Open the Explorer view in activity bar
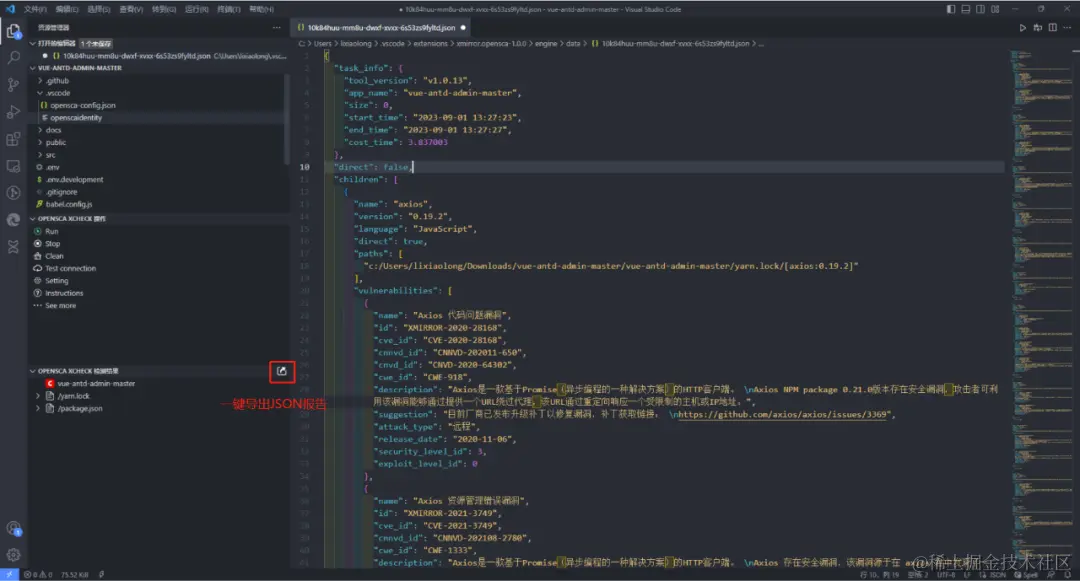This screenshot has height=581, width=1080. click(x=13, y=32)
